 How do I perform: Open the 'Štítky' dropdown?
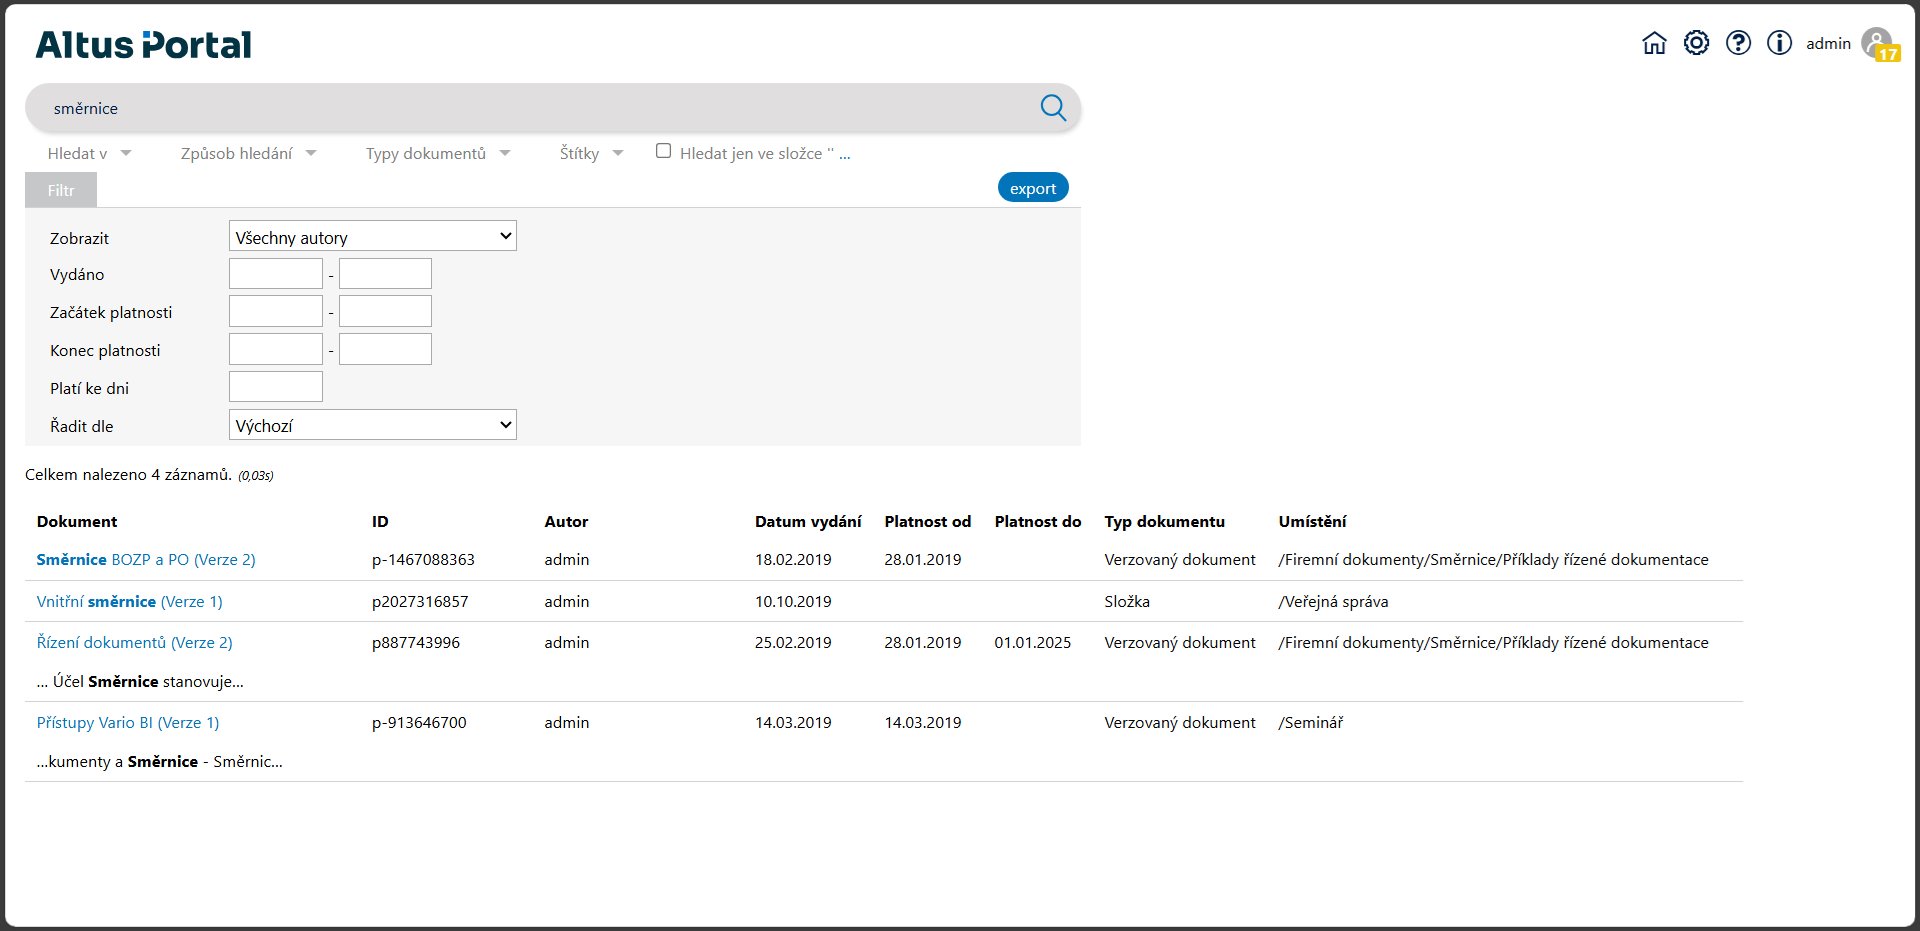(591, 153)
